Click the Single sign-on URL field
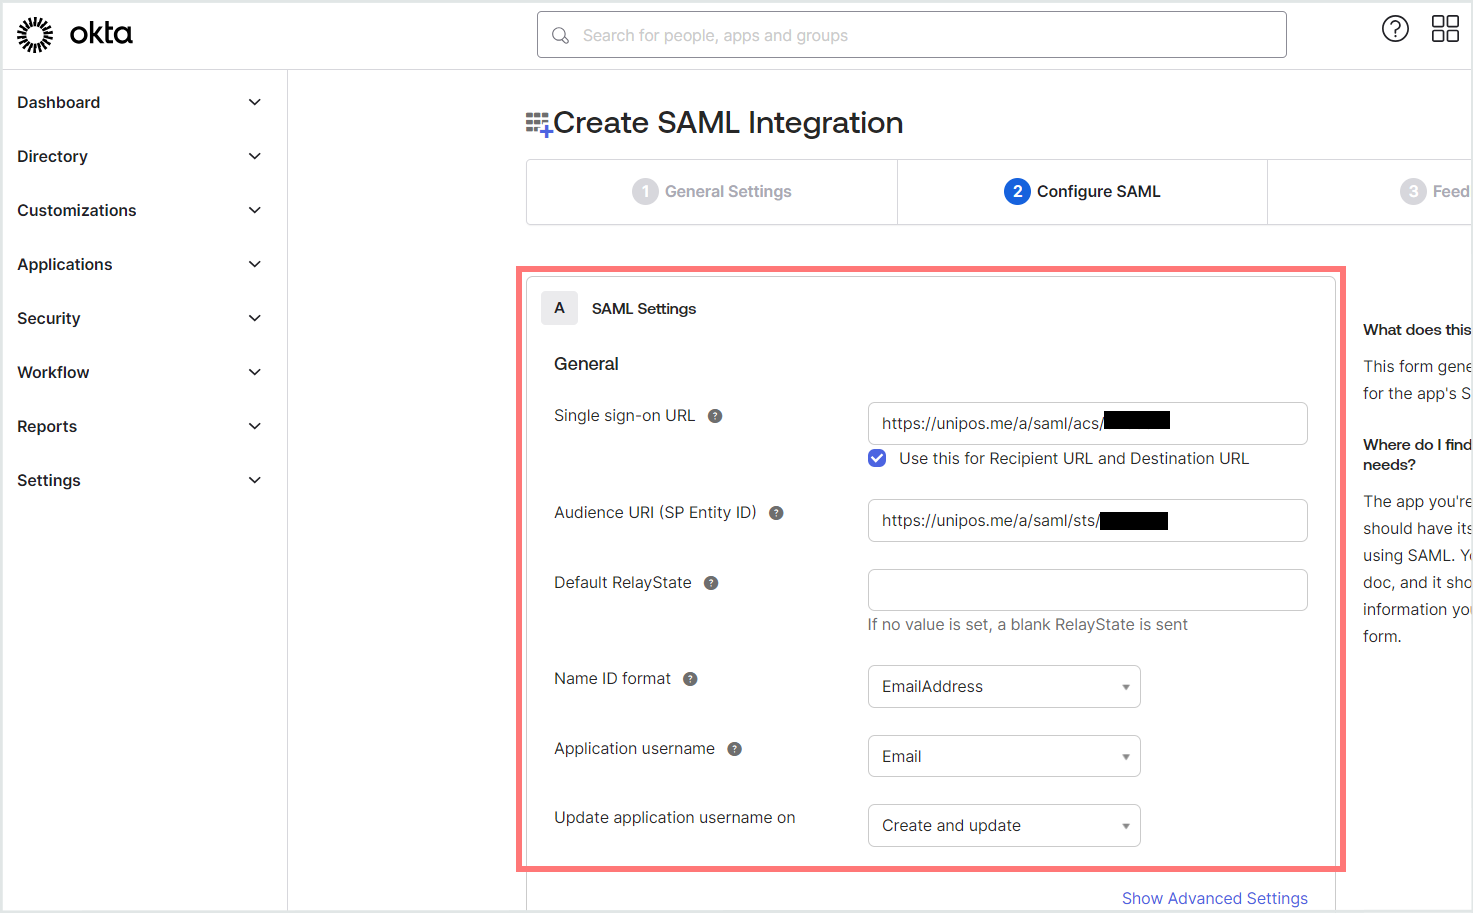 (x=1087, y=424)
